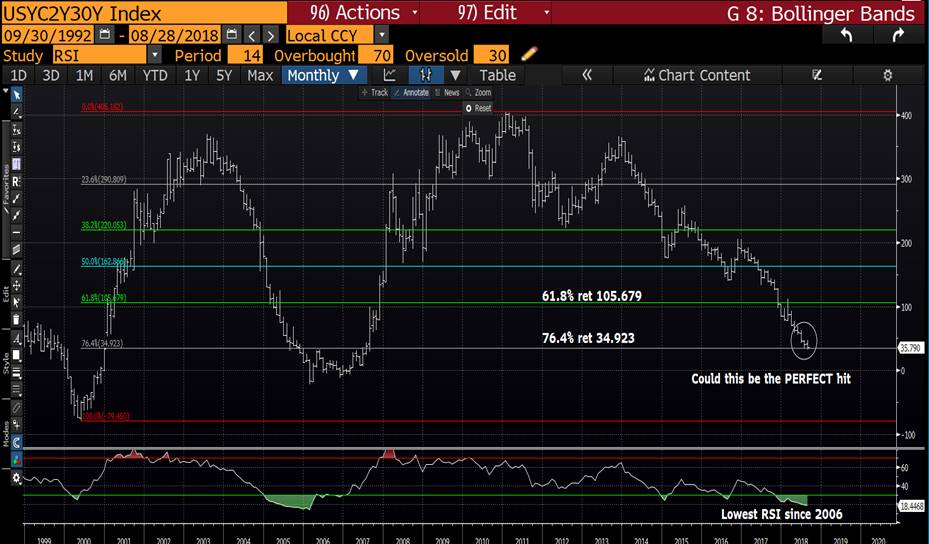Open chart type dropdown arrow beside bar icon
929x544 pixels.
(x=455, y=75)
